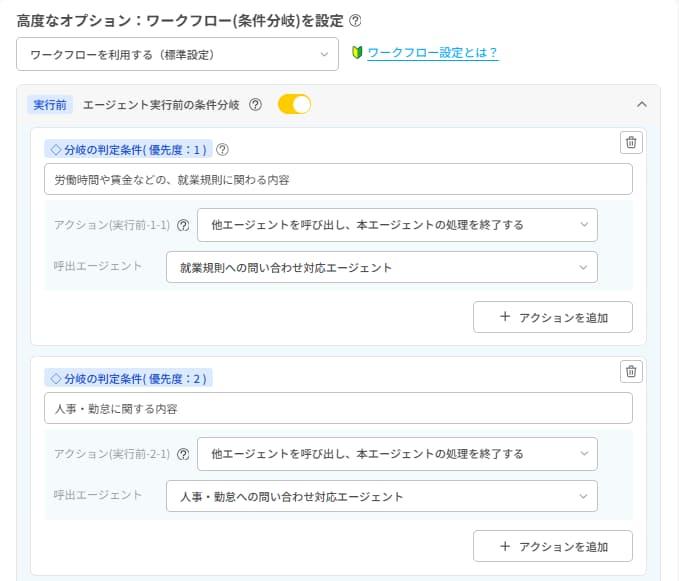
Task: Click the 労働時間や賃金 condition input field
Action: [x=338, y=180]
